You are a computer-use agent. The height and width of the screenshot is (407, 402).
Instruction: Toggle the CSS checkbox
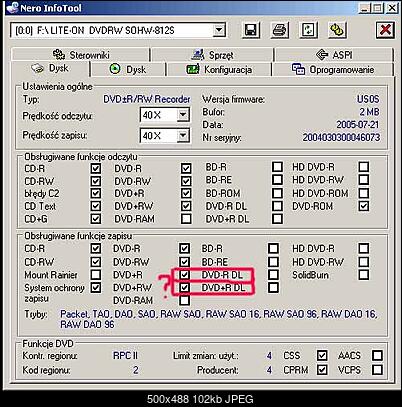pyautogui.click(x=322, y=355)
